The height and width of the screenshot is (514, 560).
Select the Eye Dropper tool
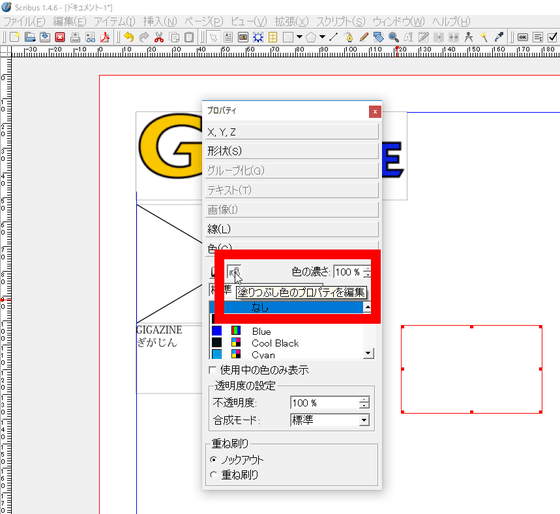click(x=499, y=37)
